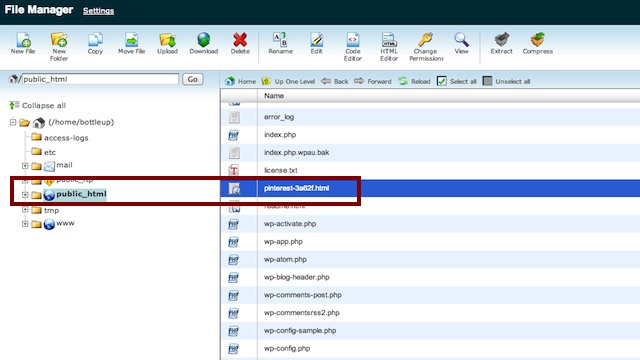Image resolution: width=640 pixels, height=360 pixels.
Task: Go Forward in file navigation
Action: [x=373, y=81]
